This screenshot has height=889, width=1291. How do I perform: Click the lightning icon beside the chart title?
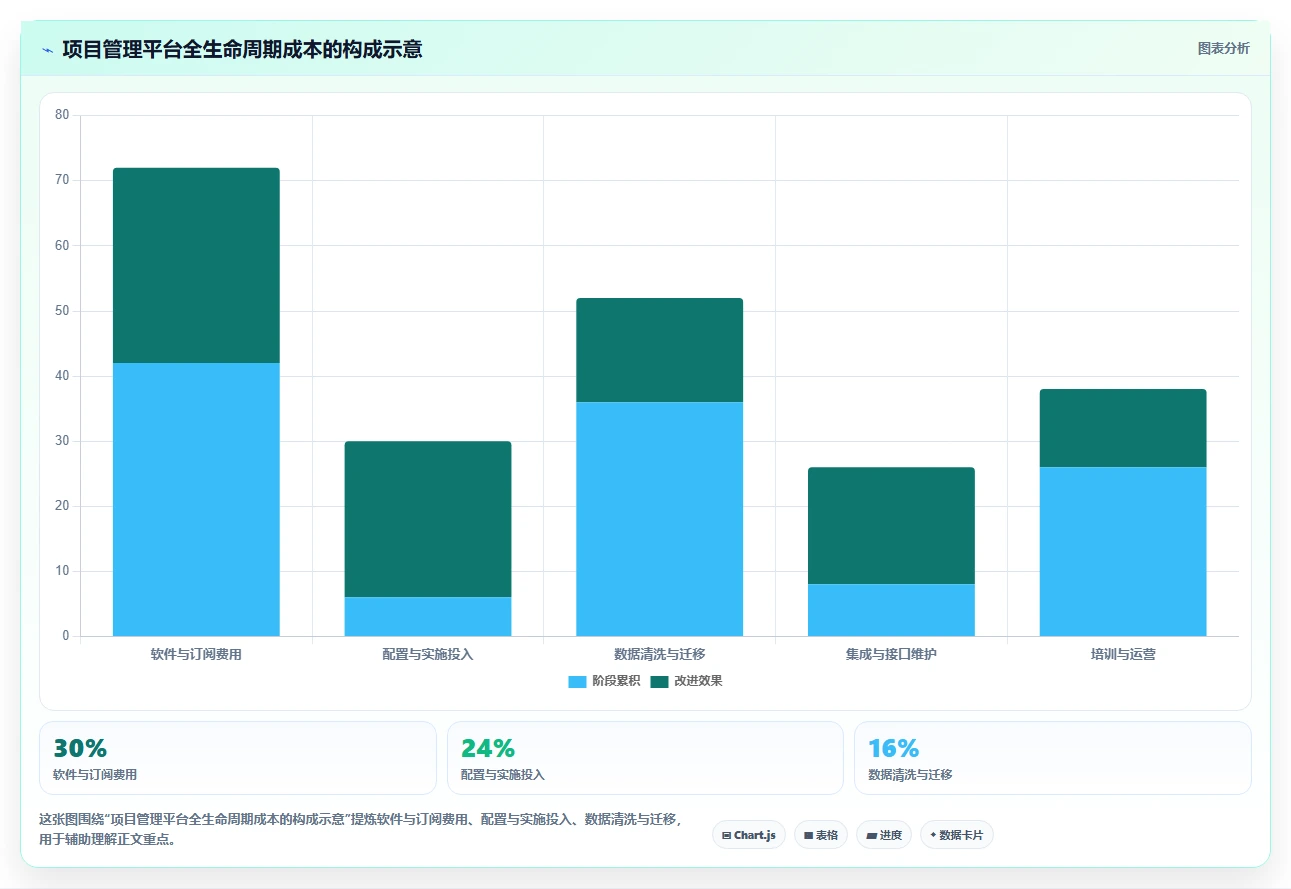pyautogui.click(x=47, y=49)
